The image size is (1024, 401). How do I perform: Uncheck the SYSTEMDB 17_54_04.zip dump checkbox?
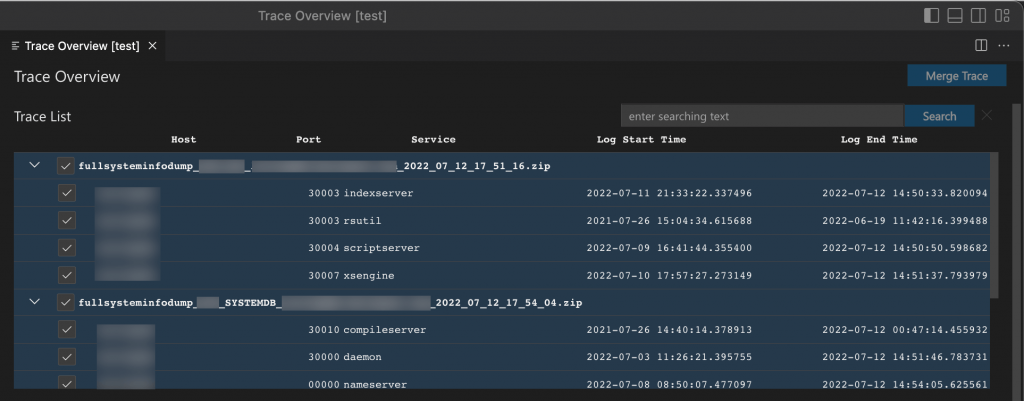(x=66, y=302)
